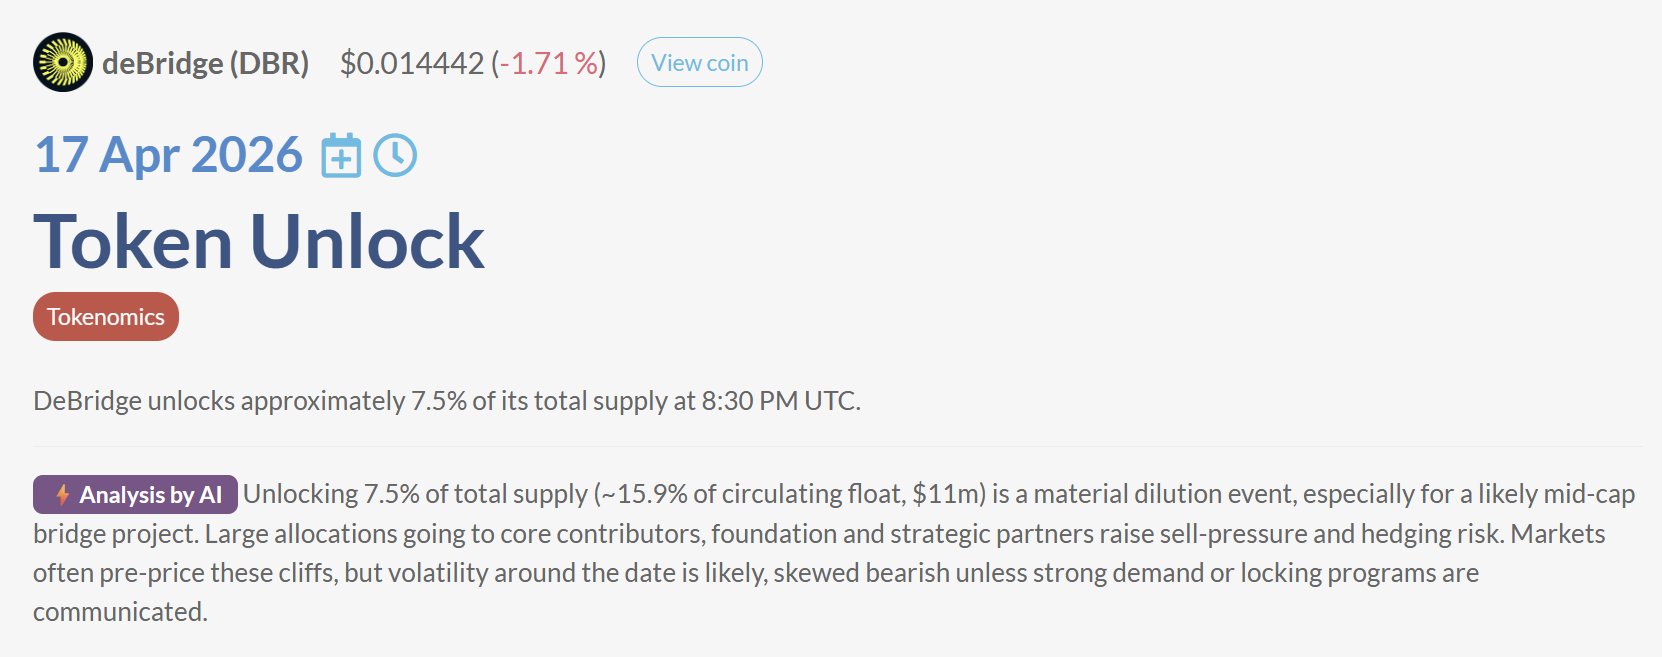Click the clock icon beside the date
The height and width of the screenshot is (657, 1662).
pos(395,156)
